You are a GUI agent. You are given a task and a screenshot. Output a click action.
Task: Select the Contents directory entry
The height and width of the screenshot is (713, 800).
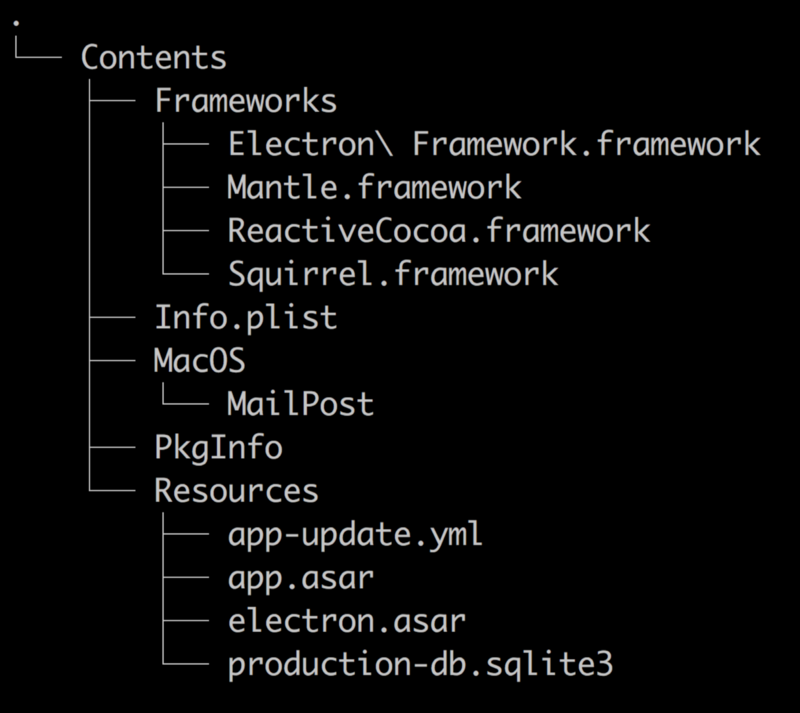153,57
